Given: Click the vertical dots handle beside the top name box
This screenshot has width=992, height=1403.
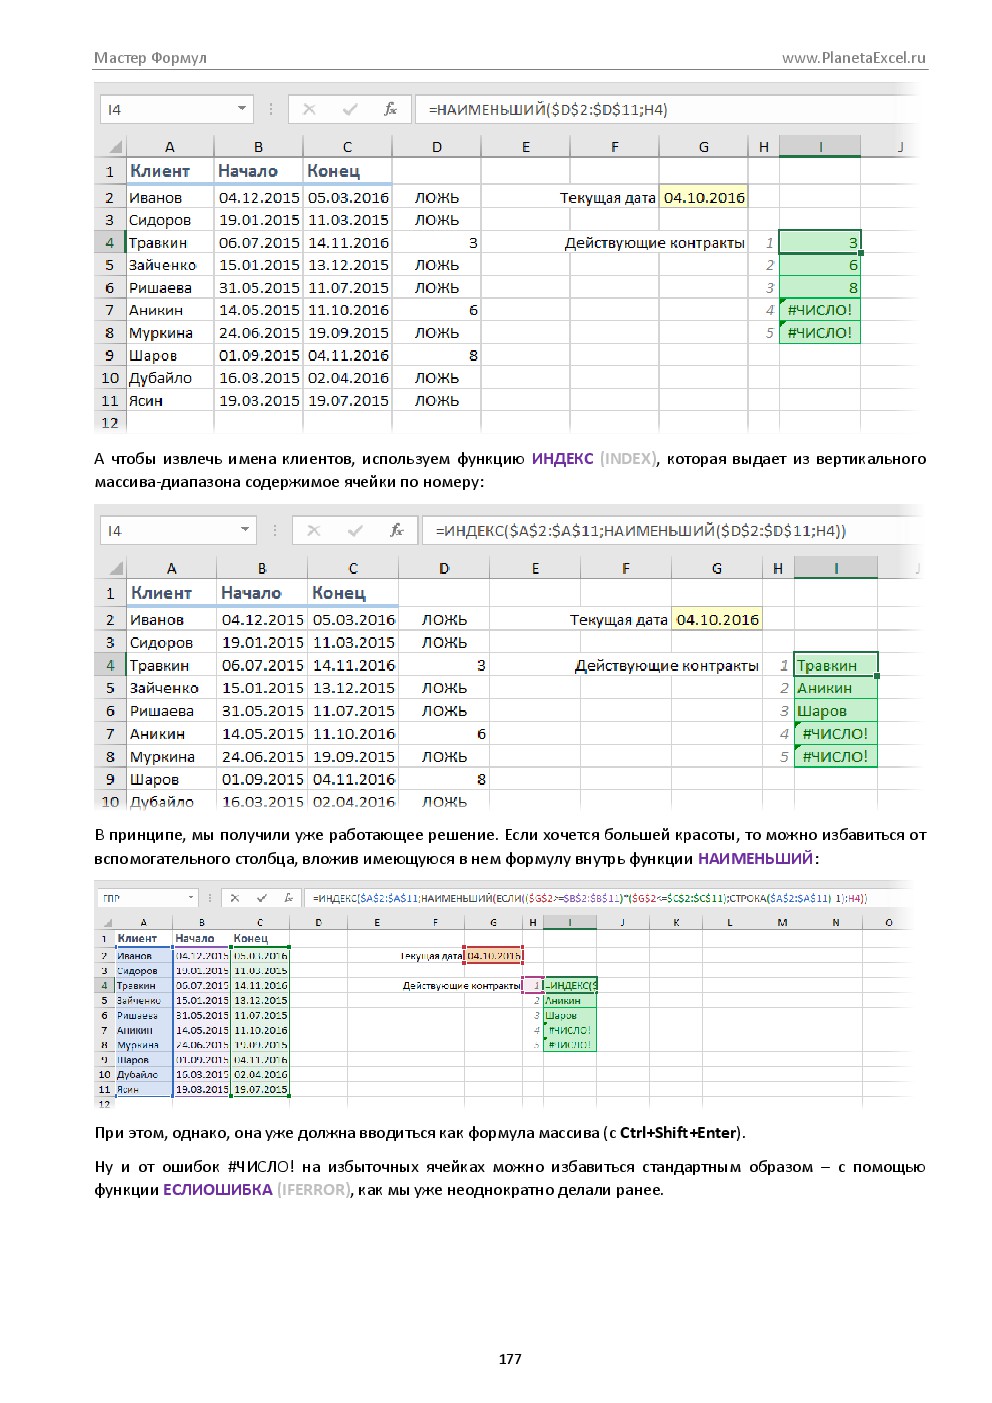Looking at the screenshot, I should click(271, 109).
